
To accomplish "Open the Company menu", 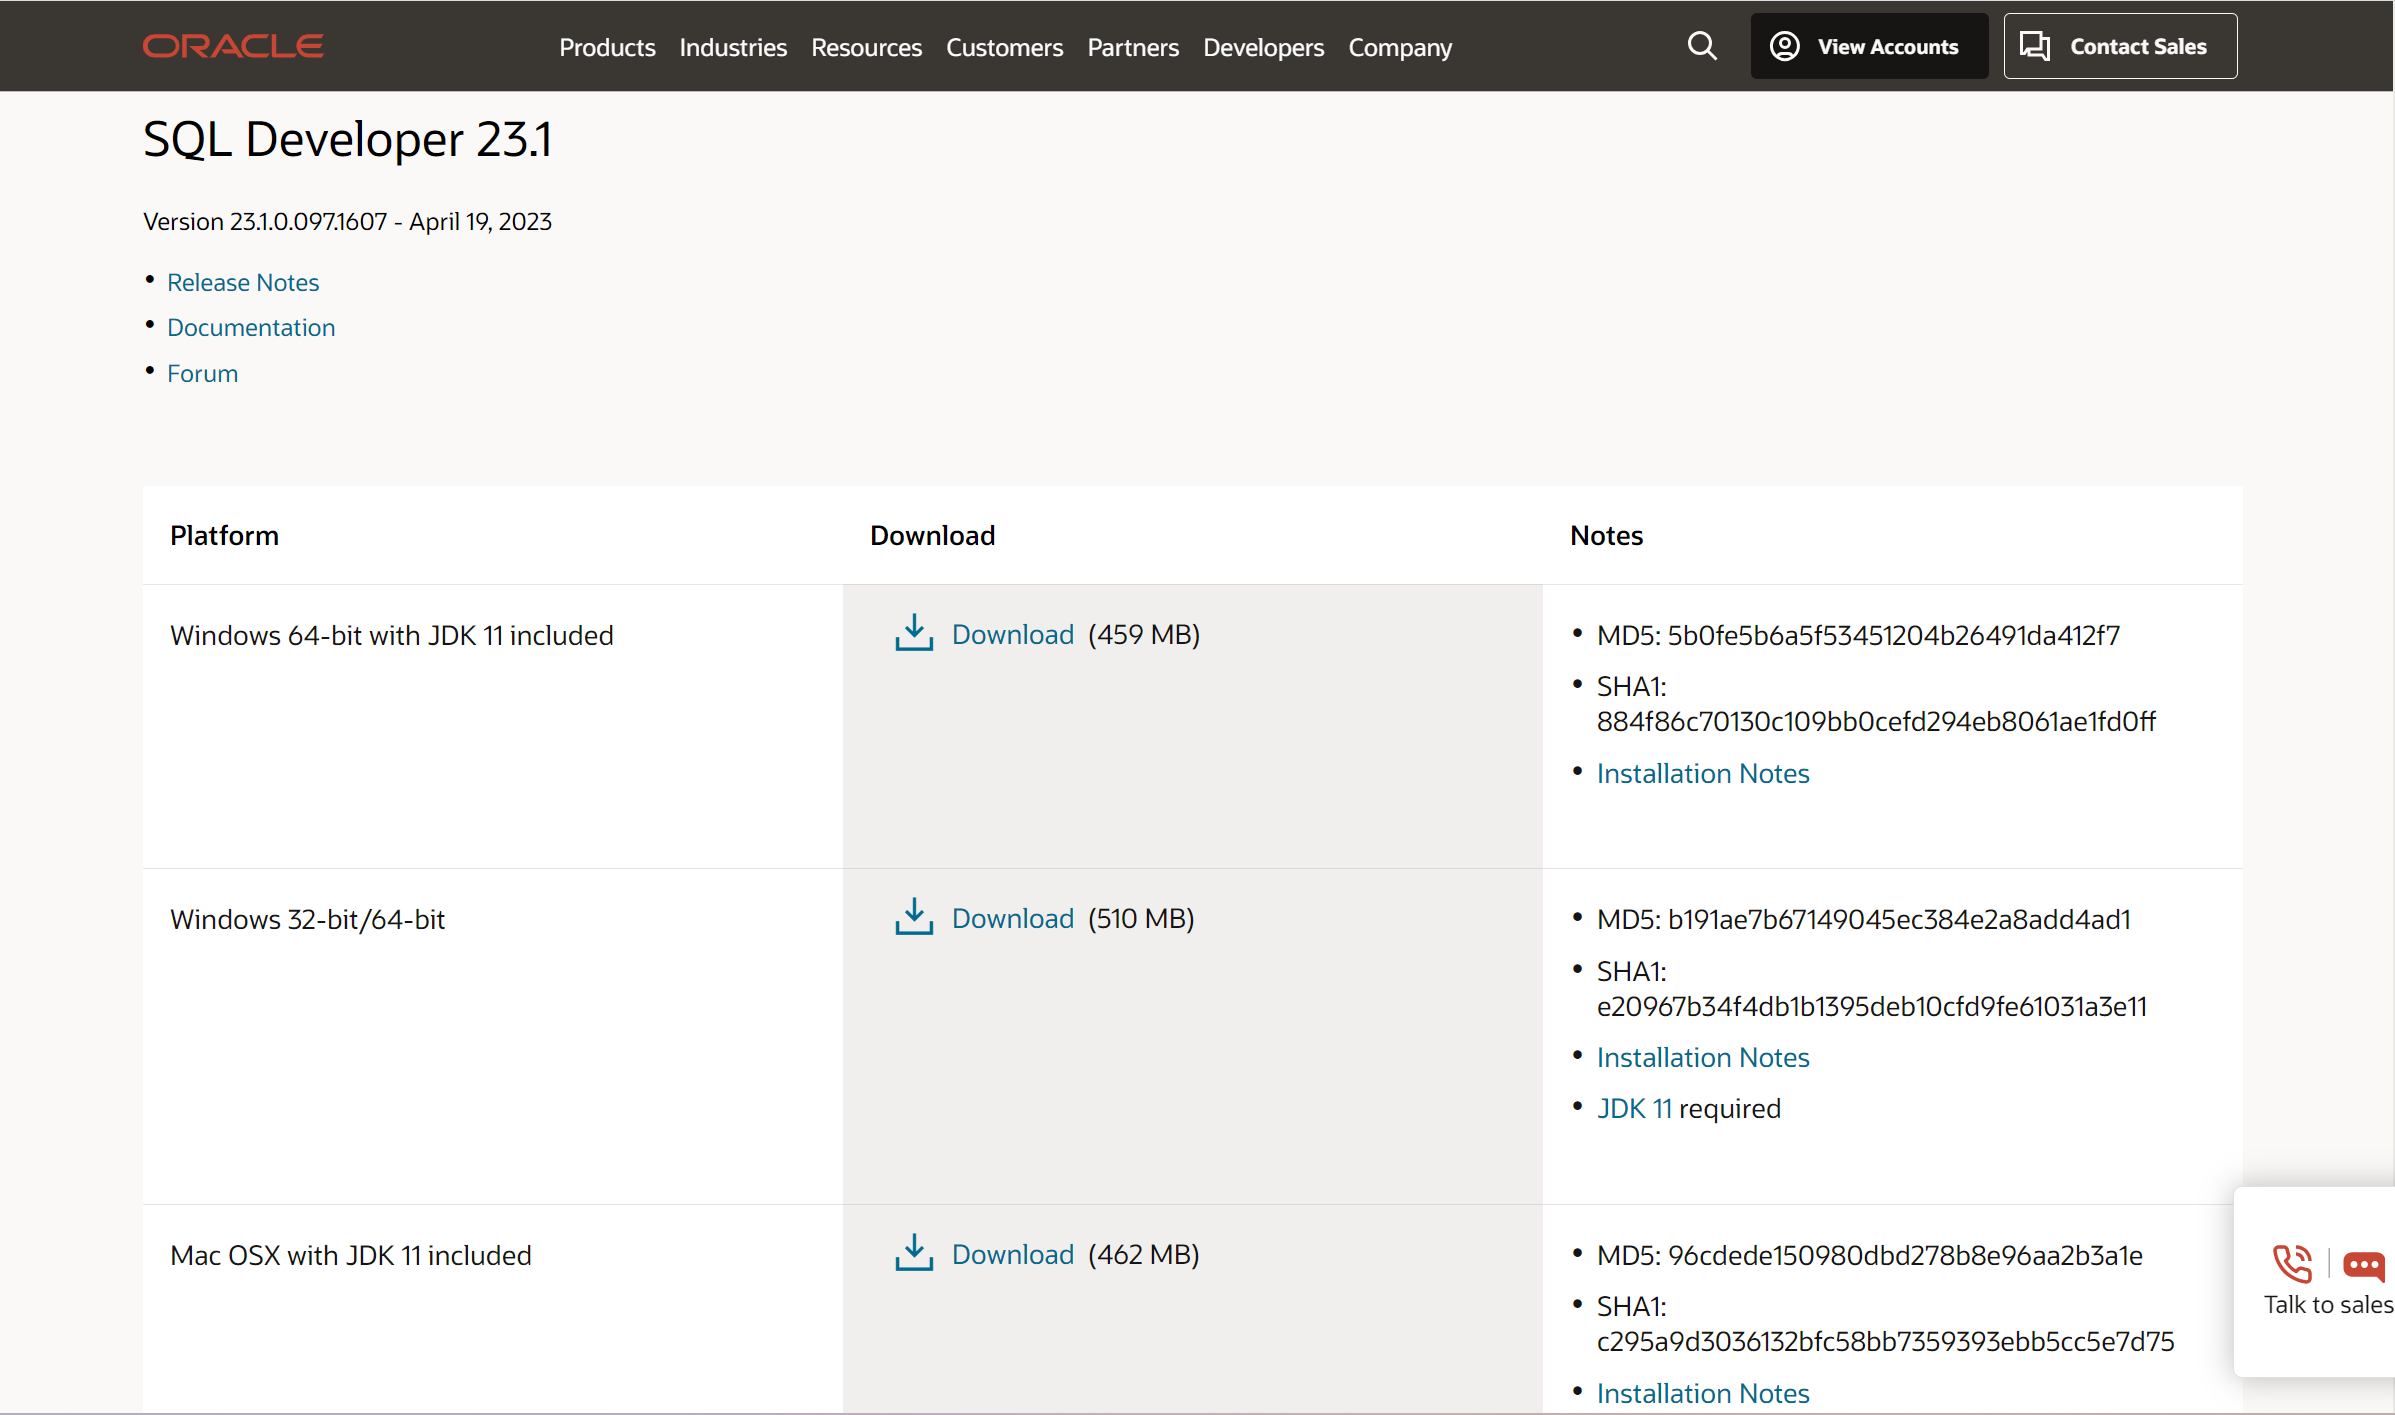I will 1400,47.
